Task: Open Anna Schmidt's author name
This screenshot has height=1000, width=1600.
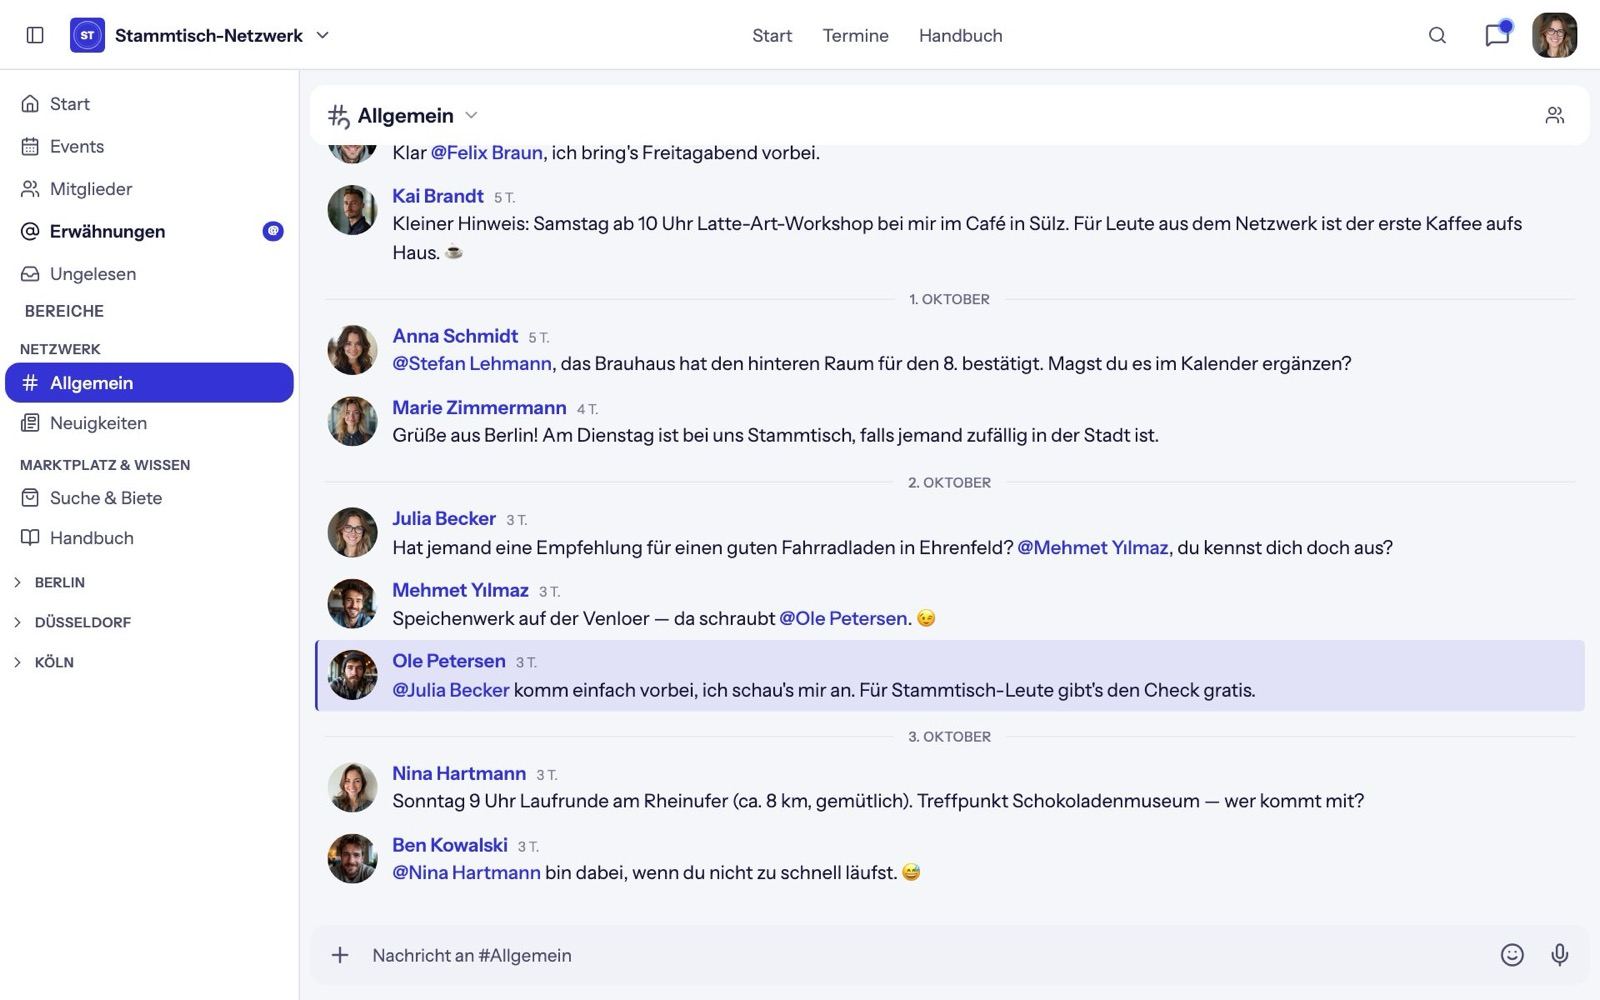Action: point(455,336)
